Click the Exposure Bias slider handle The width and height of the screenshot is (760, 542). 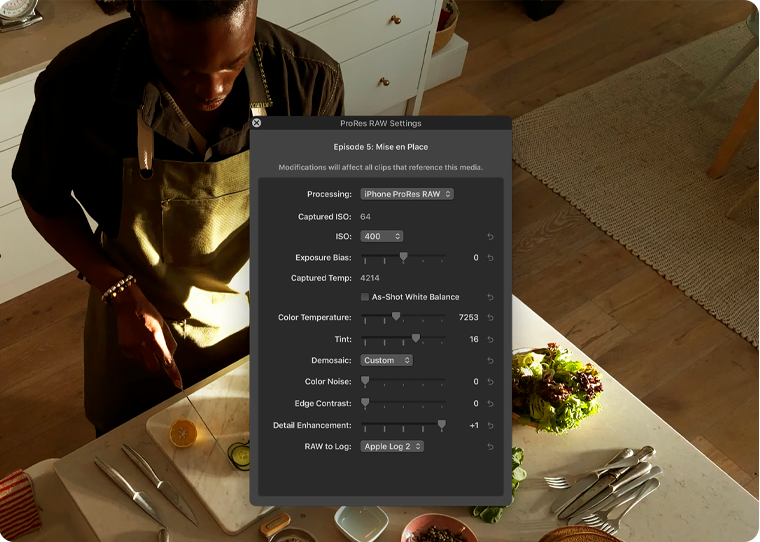click(403, 257)
